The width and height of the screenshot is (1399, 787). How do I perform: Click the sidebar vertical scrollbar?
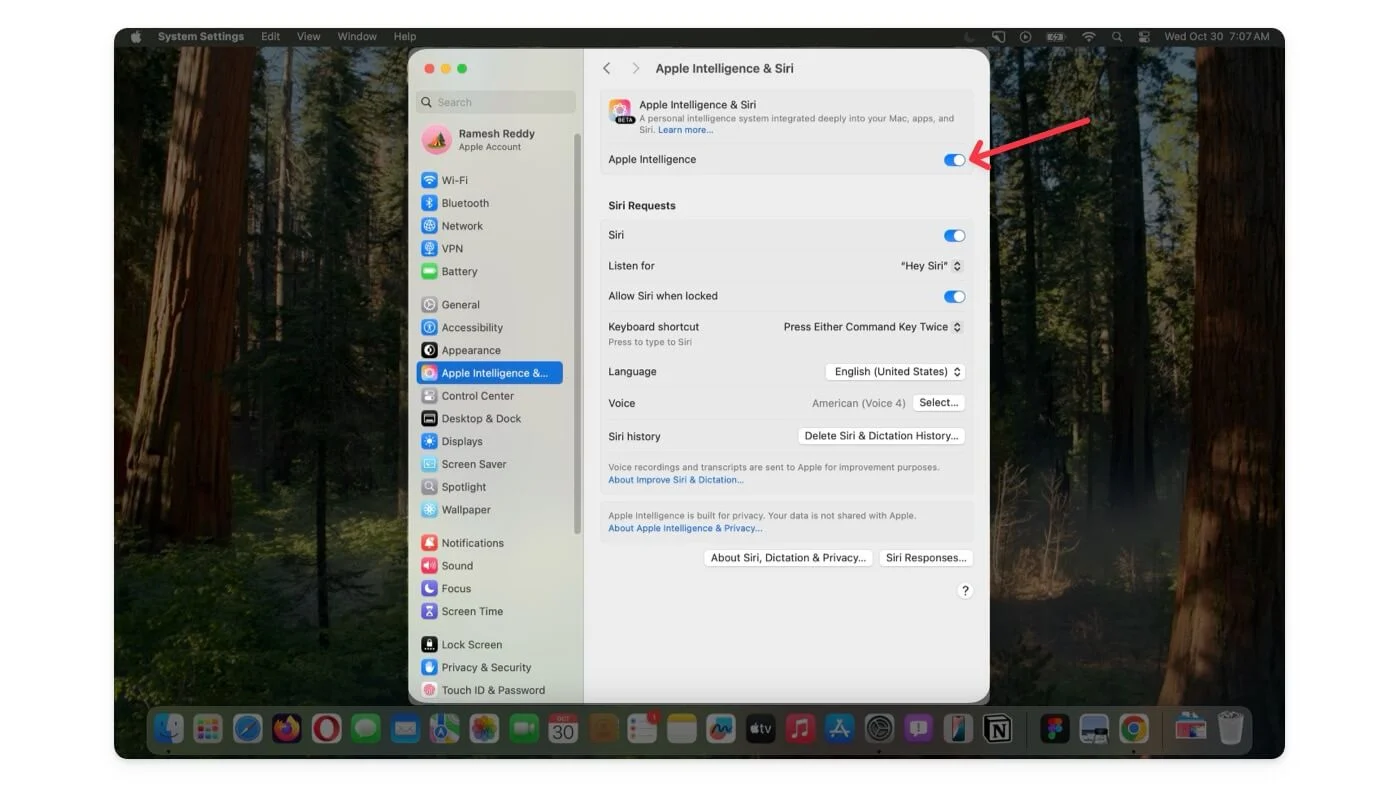pos(577,333)
